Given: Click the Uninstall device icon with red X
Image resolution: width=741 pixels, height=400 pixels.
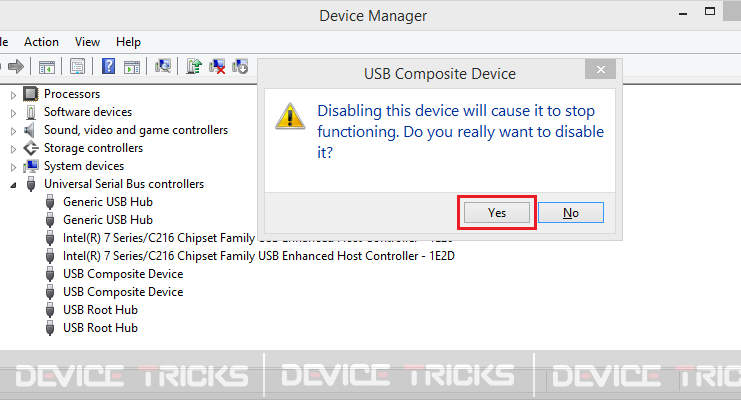Looking at the screenshot, I should click(217, 66).
